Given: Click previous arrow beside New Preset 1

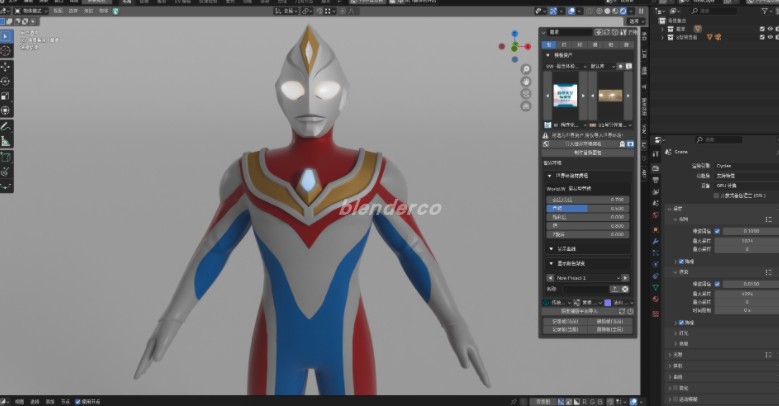Looking at the screenshot, I should click(550, 278).
